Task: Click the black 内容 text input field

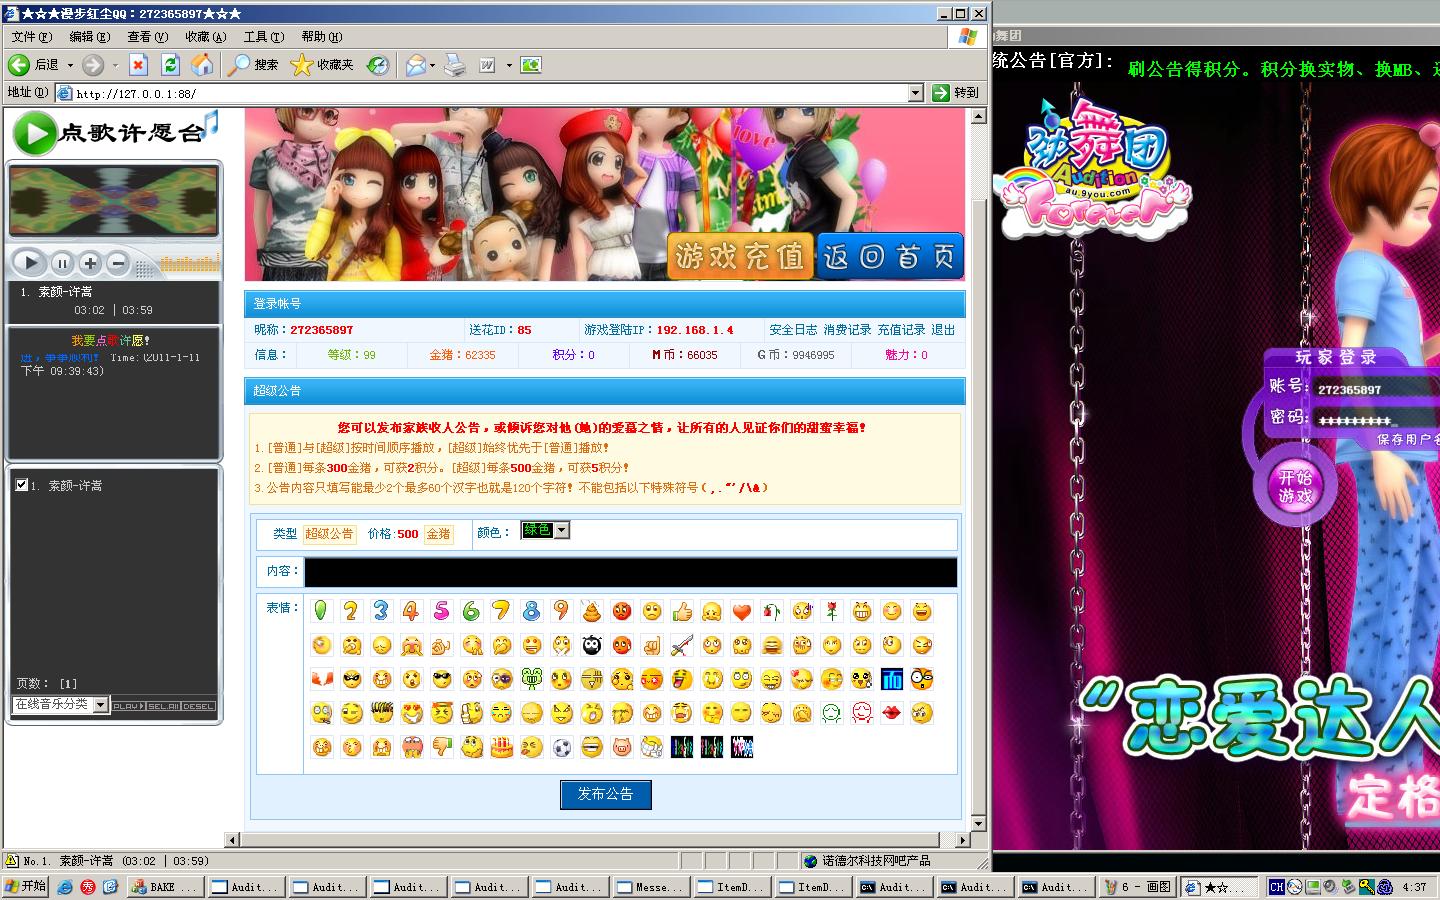Action: point(630,572)
